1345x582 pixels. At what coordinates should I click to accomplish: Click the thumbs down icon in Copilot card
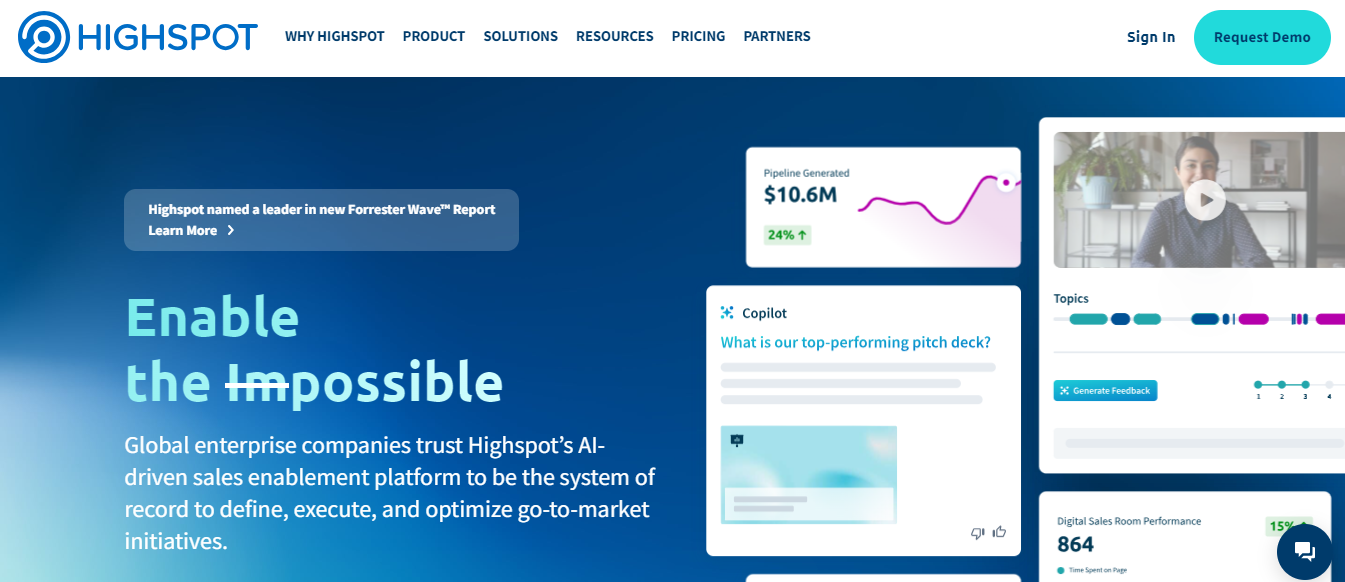tap(977, 533)
